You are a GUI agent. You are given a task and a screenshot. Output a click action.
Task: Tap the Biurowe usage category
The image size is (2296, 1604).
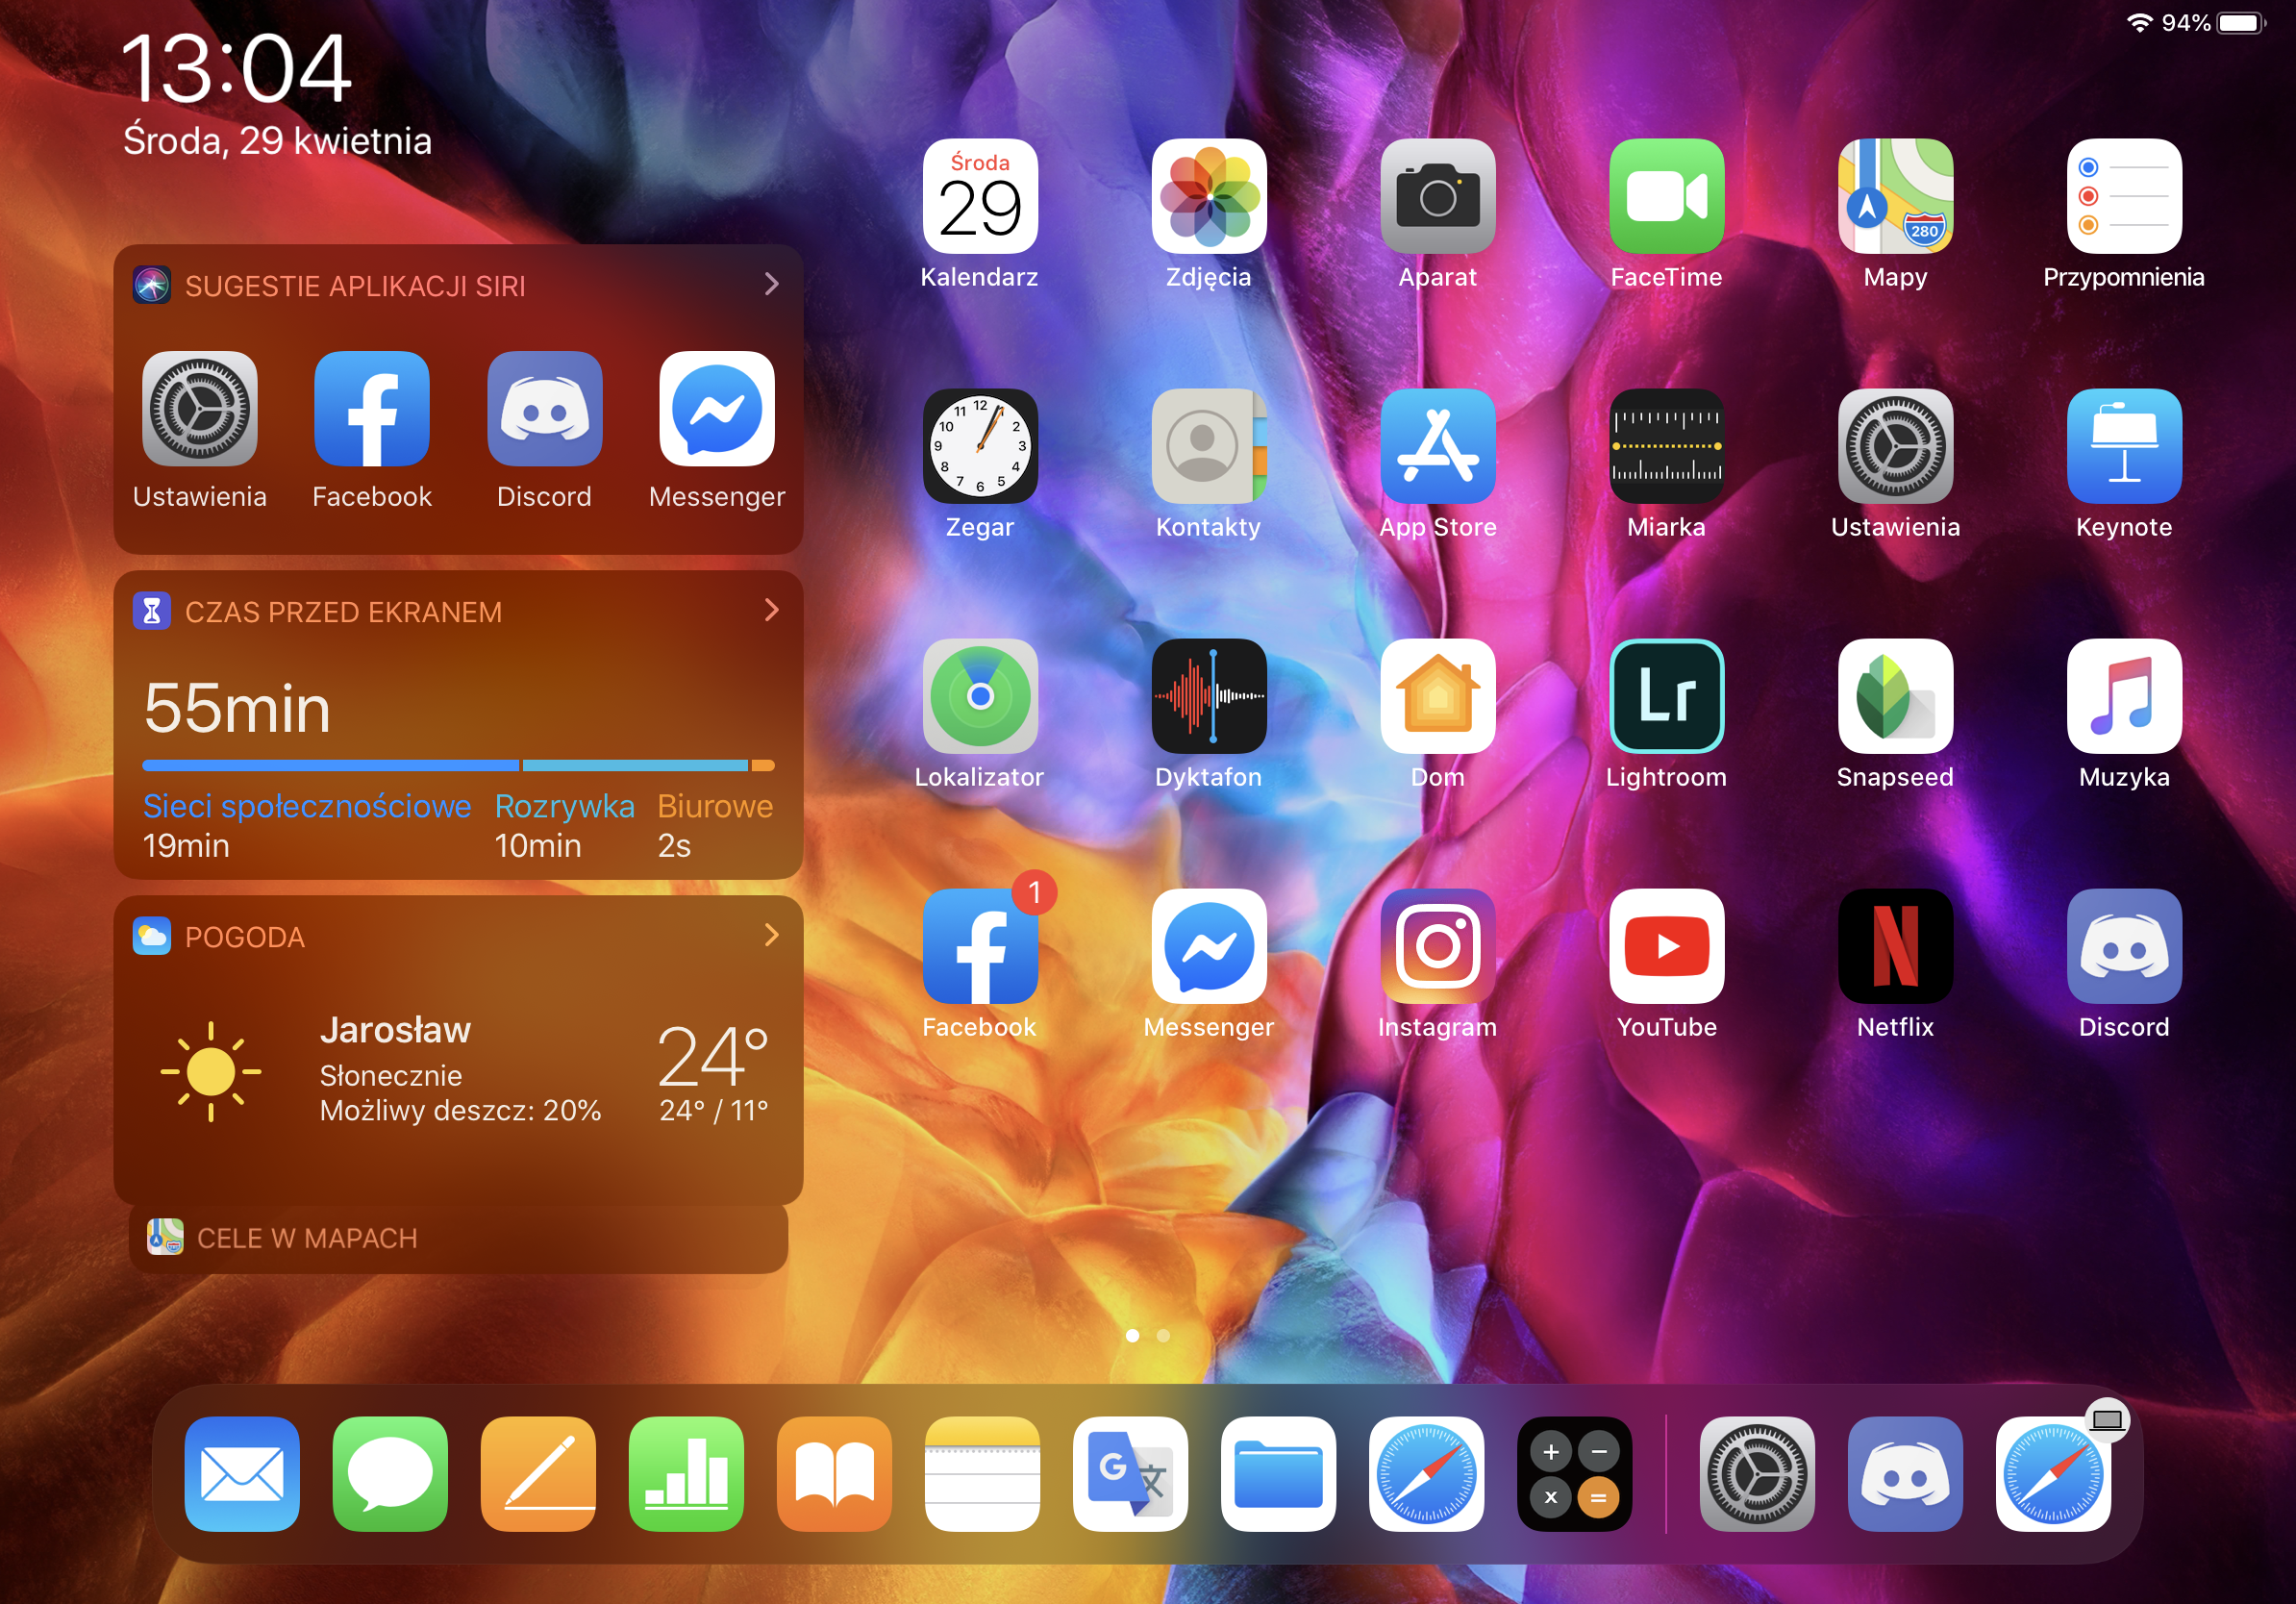pyautogui.click(x=715, y=826)
